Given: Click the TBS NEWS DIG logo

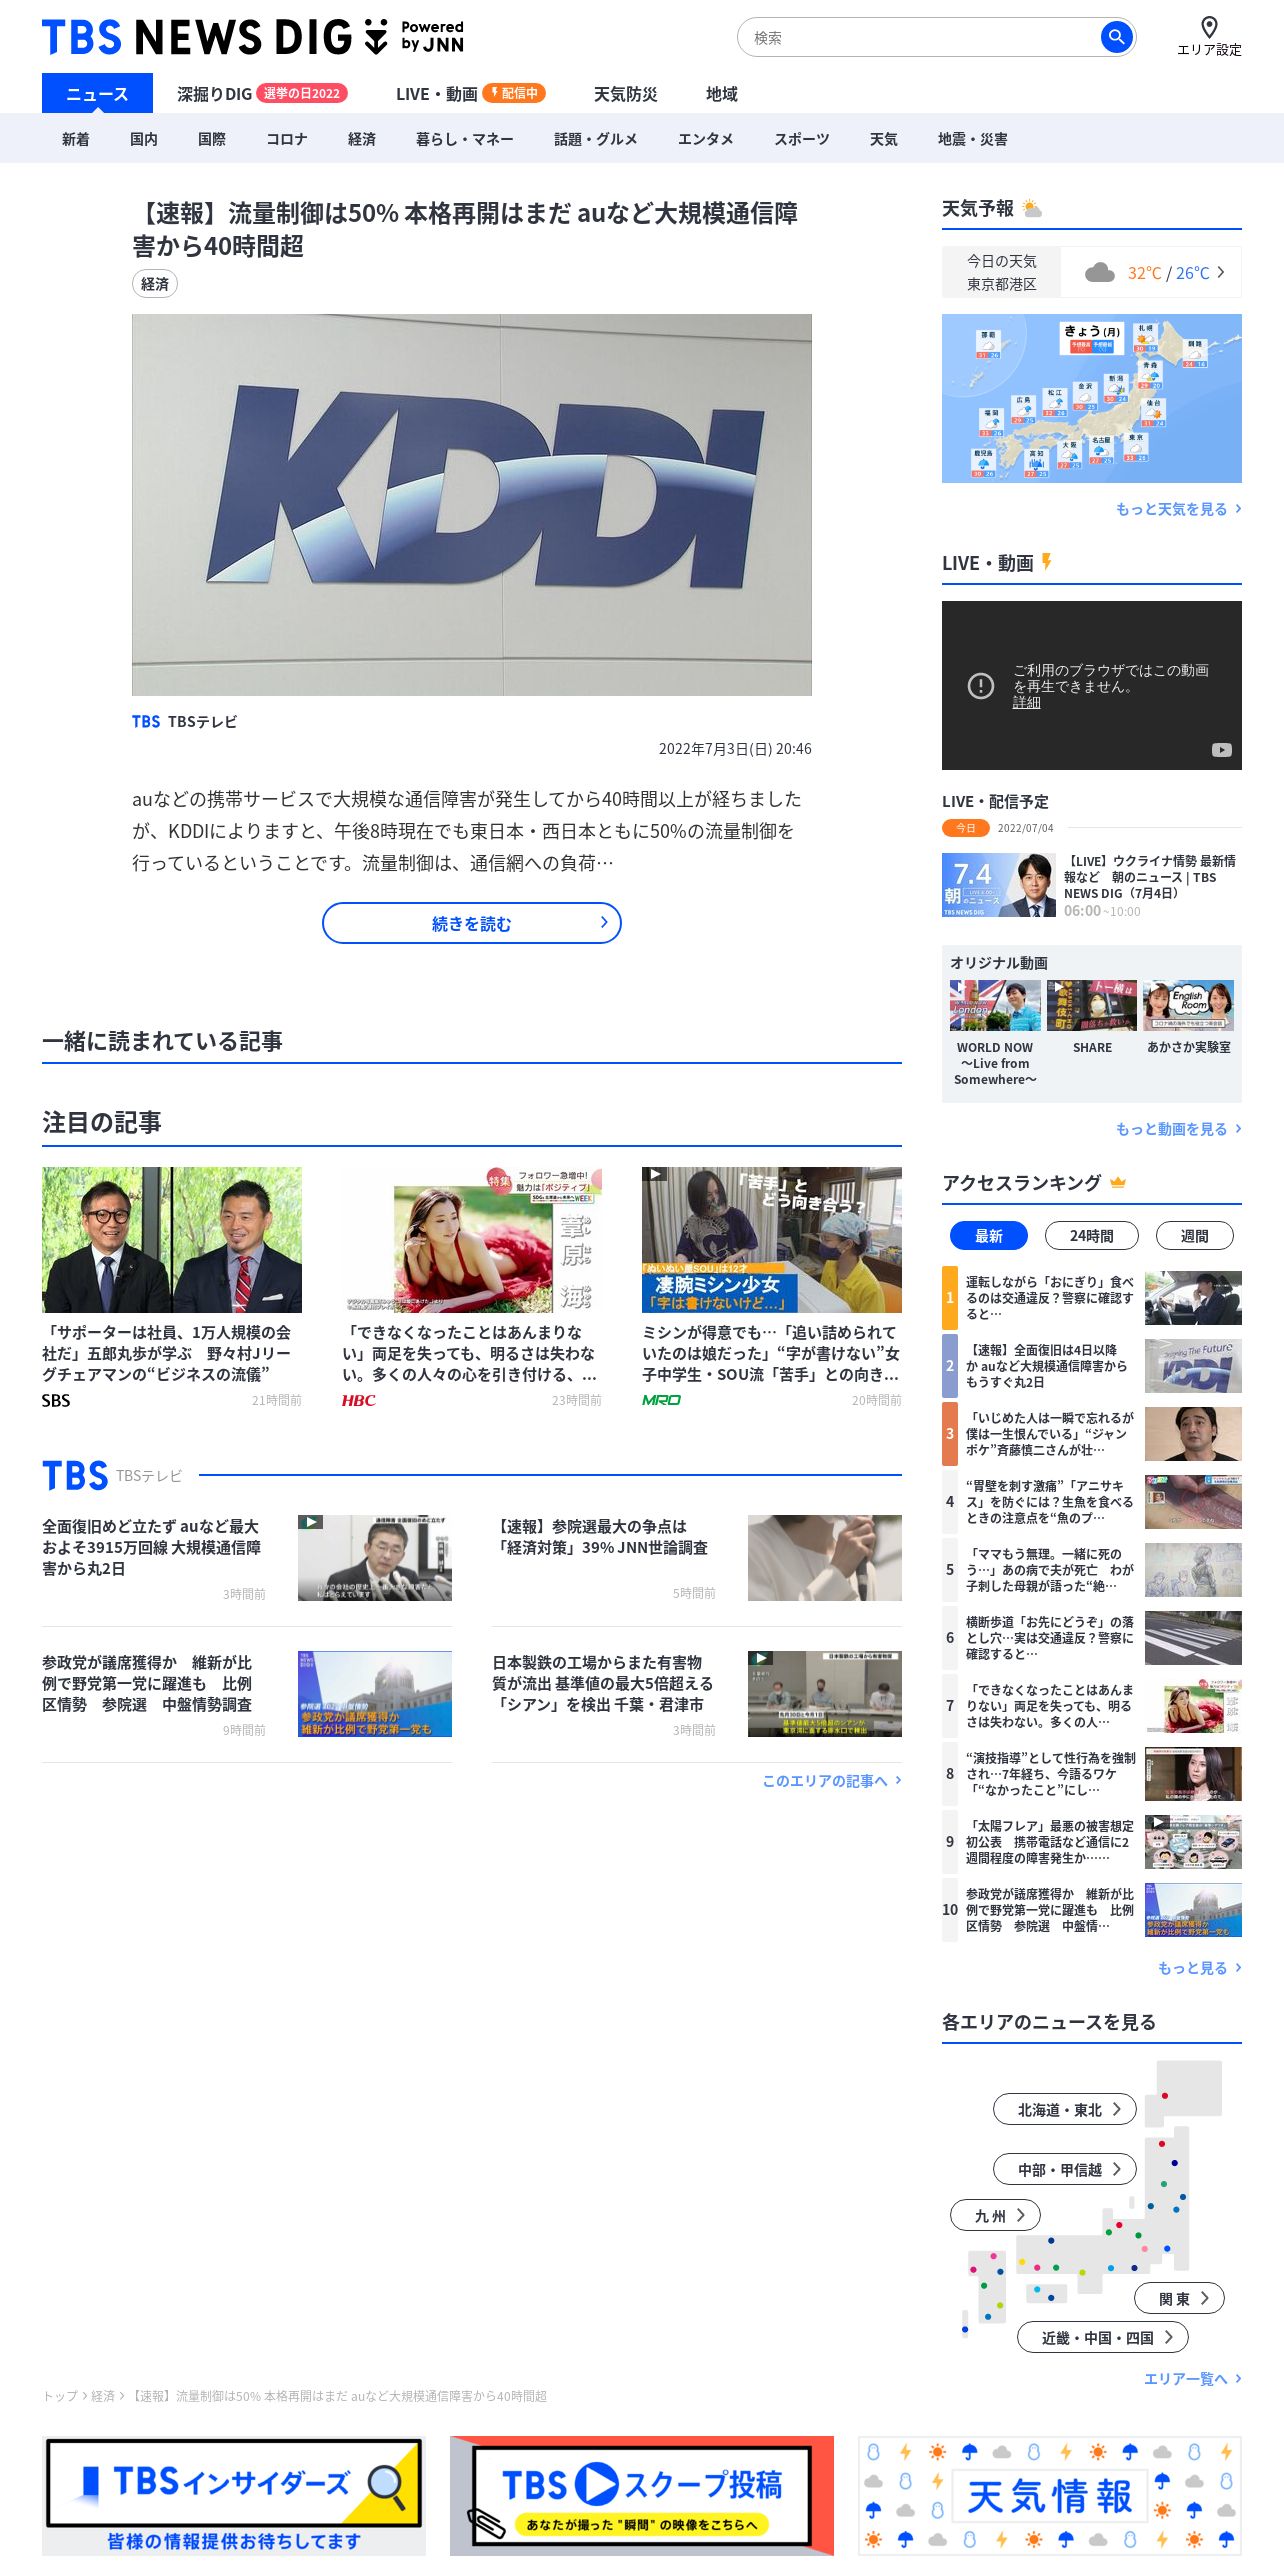Looking at the screenshot, I should tap(253, 37).
